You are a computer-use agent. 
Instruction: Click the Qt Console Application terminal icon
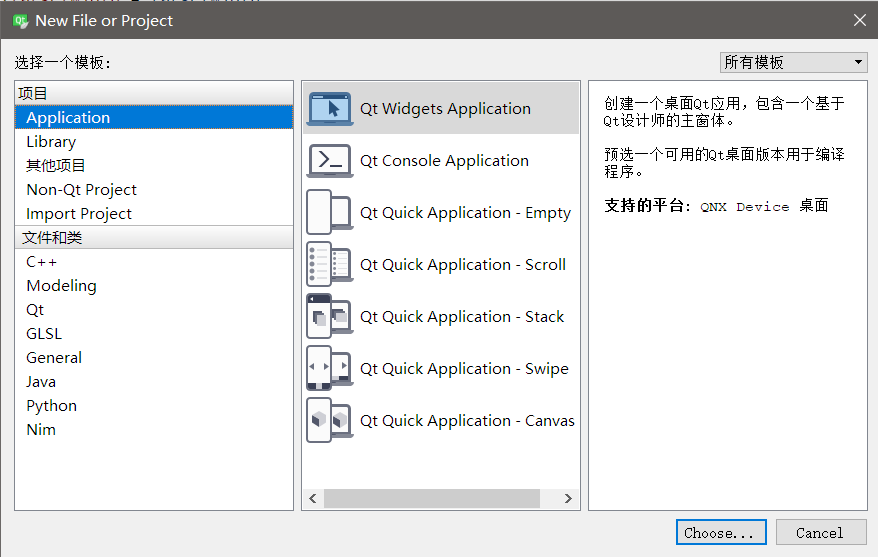tap(330, 161)
